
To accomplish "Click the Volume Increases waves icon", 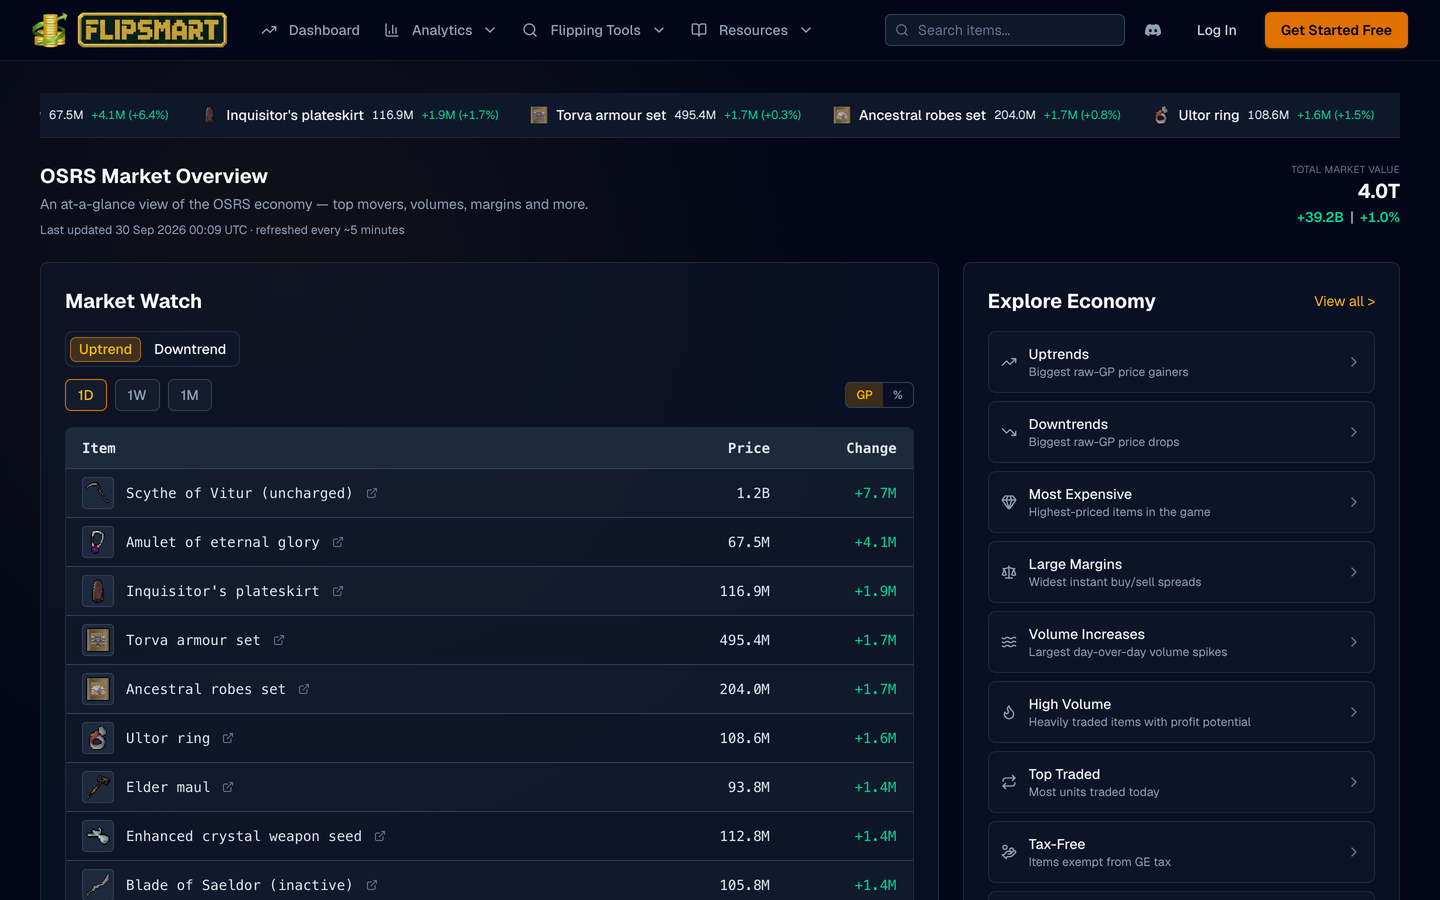I will click(x=1009, y=642).
